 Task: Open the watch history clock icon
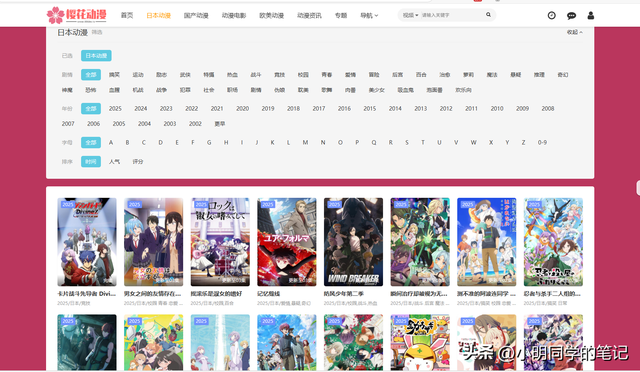[x=551, y=16]
